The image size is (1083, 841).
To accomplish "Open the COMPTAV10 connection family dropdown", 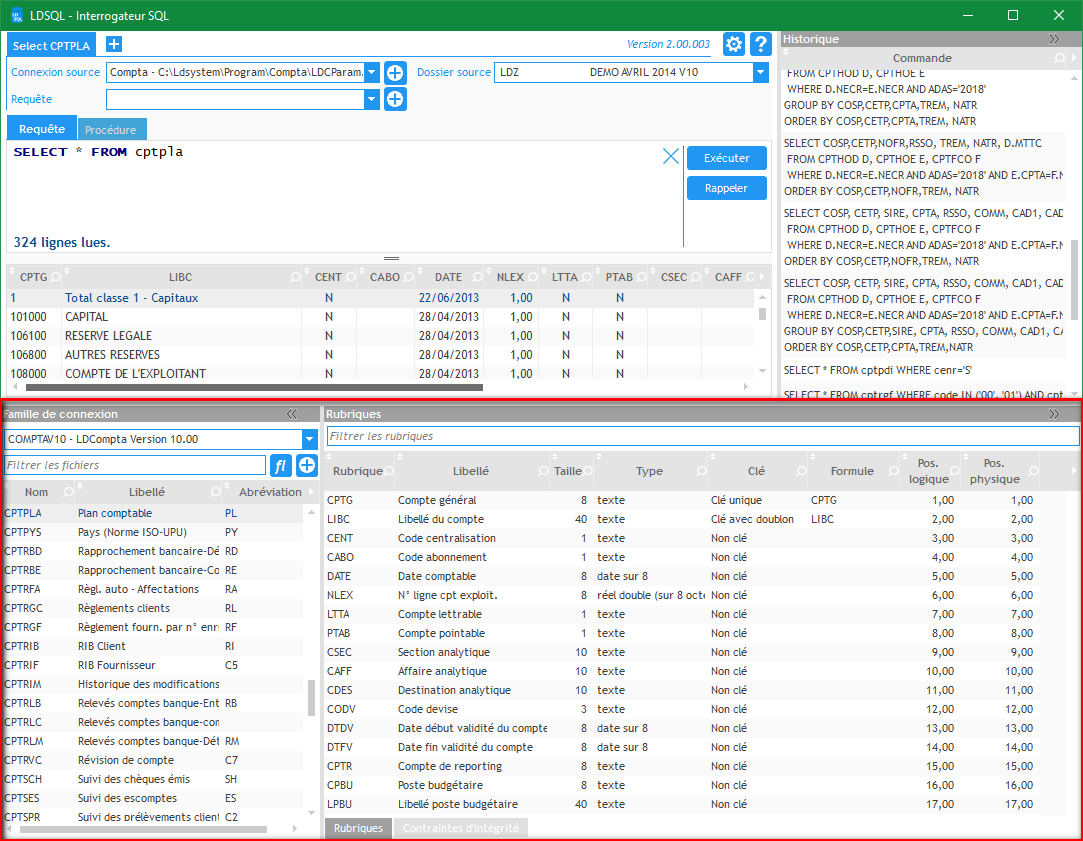I will pos(309,439).
